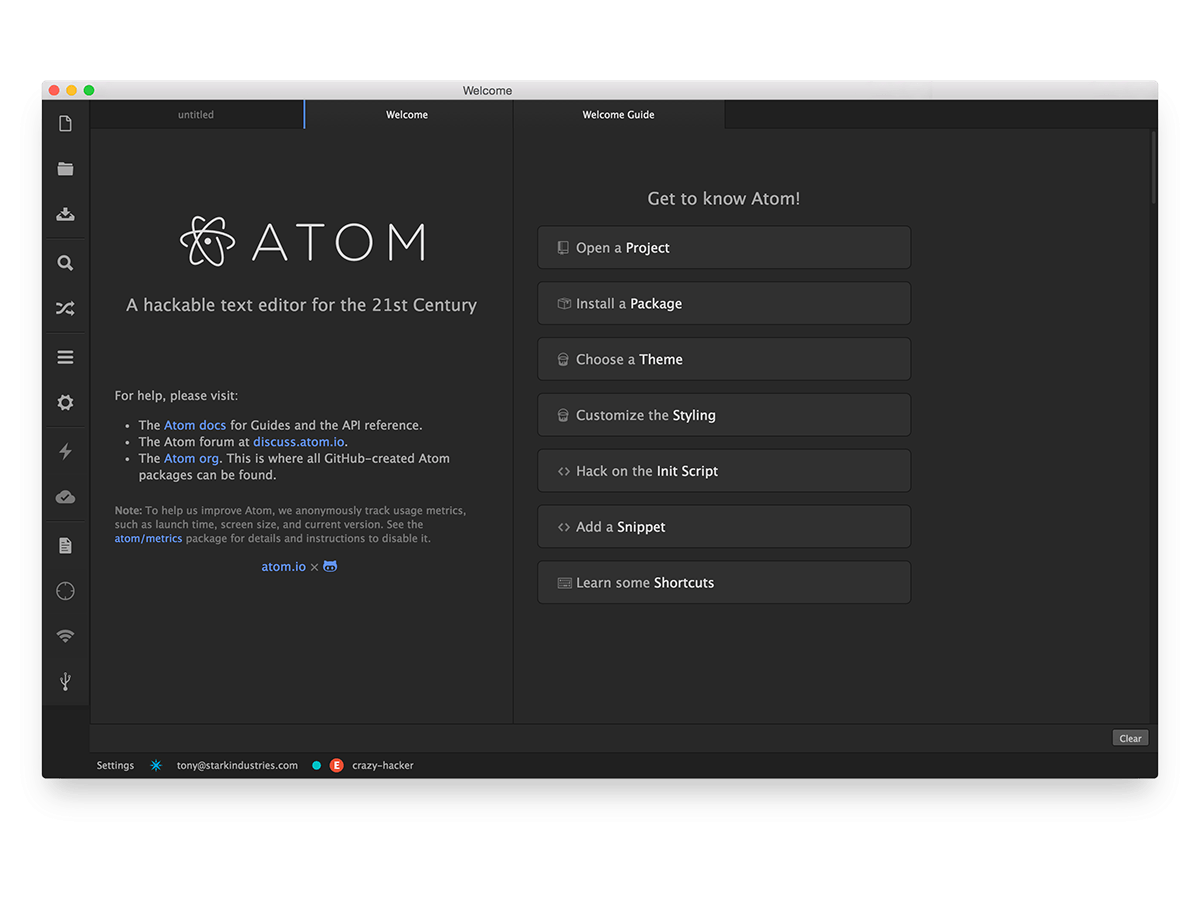
Task: Click the USB icon in sidebar
Action: [65, 681]
